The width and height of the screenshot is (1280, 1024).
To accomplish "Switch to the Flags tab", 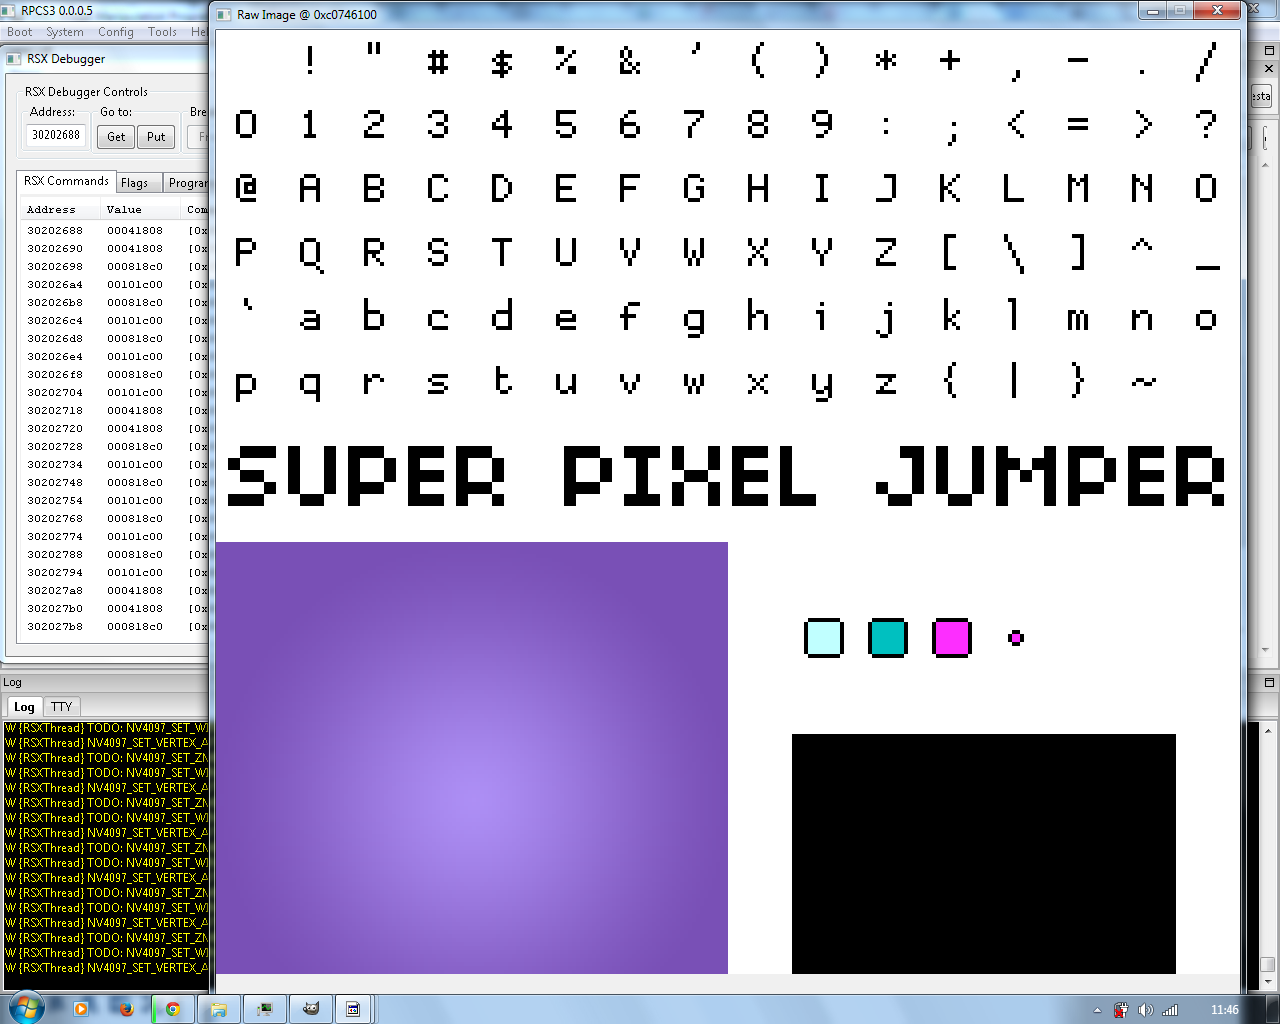I will point(135,183).
